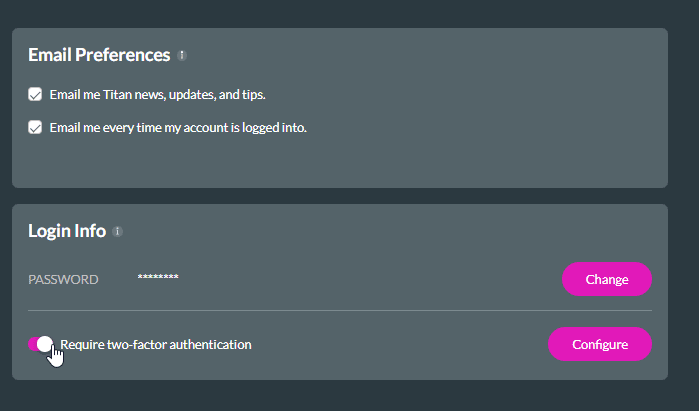Click the info icon beside Email Preferences

(x=182, y=56)
